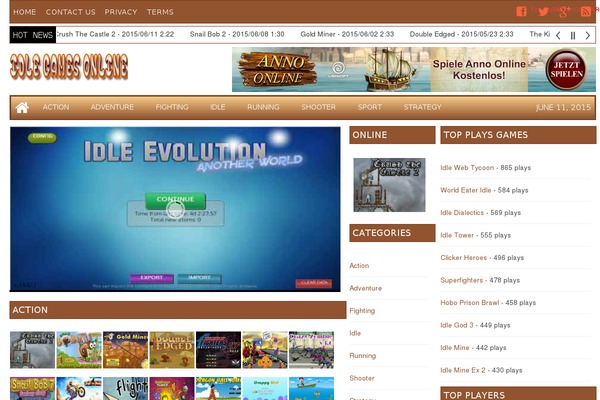Open Hobo Prison Brawl top game
600x400 pixels.
(x=470, y=303)
